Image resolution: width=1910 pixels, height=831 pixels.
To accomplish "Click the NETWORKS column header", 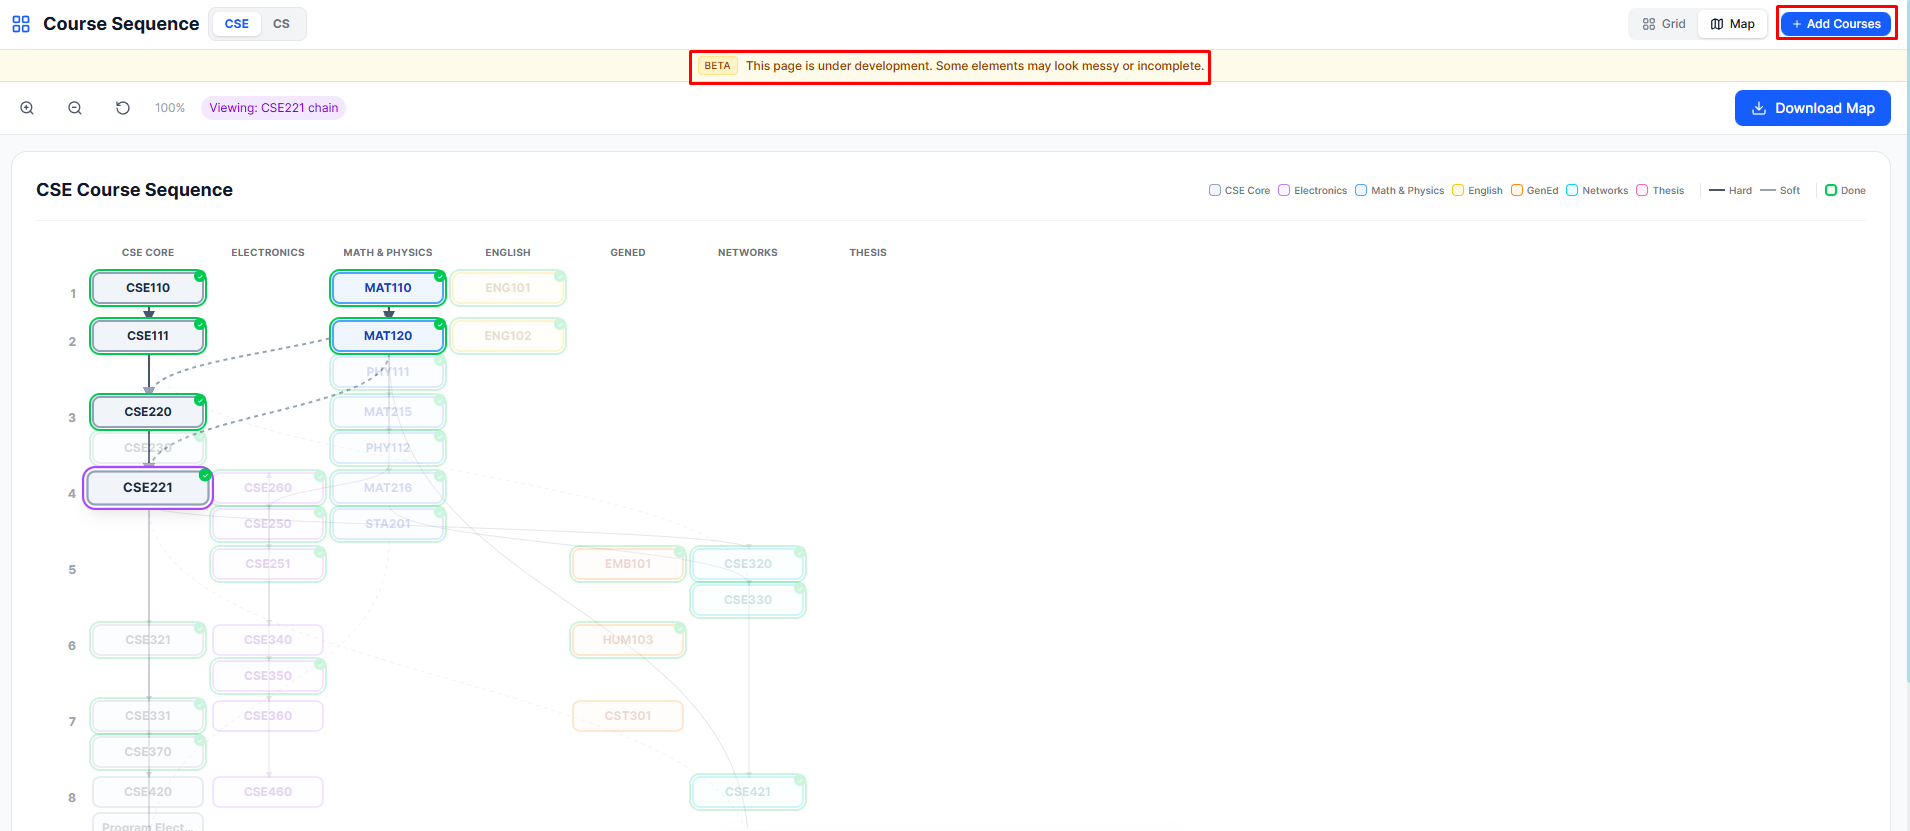I will [x=748, y=253].
